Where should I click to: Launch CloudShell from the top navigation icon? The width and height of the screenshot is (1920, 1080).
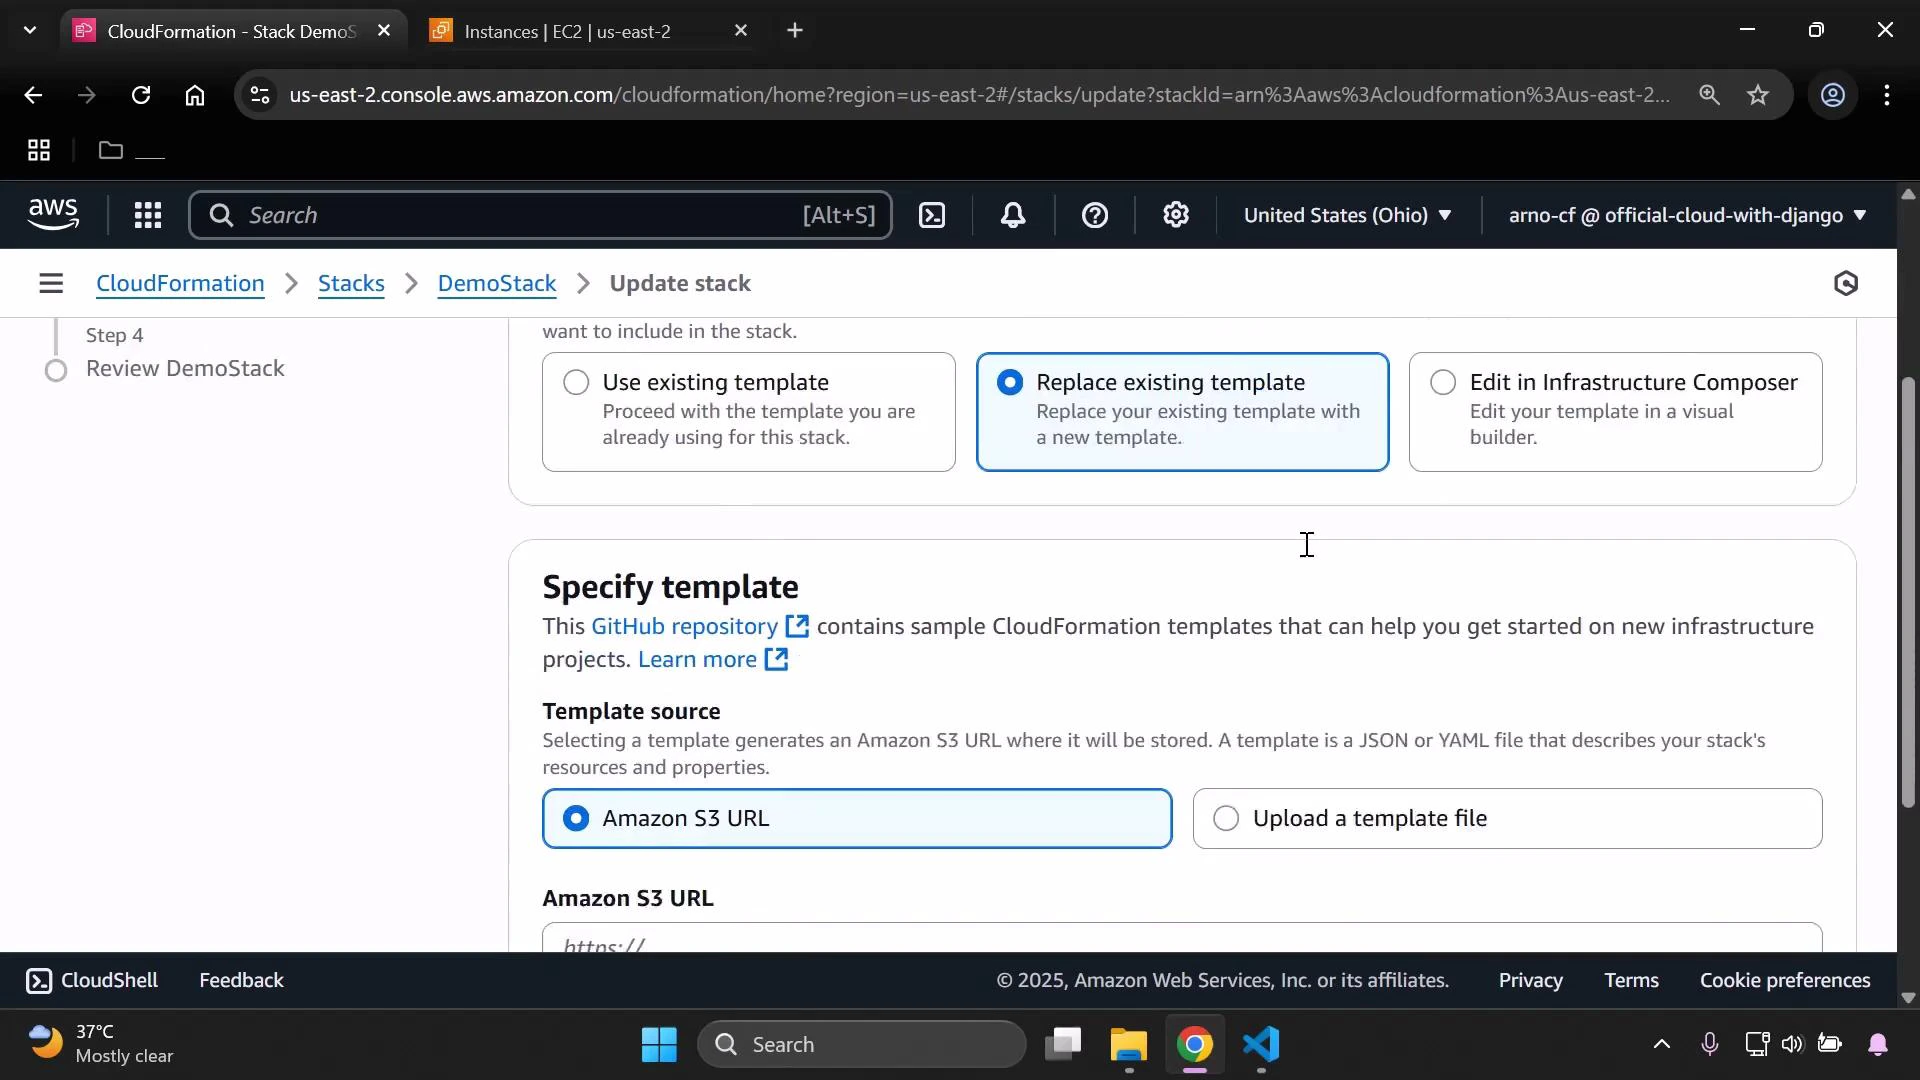pyautogui.click(x=932, y=215)
